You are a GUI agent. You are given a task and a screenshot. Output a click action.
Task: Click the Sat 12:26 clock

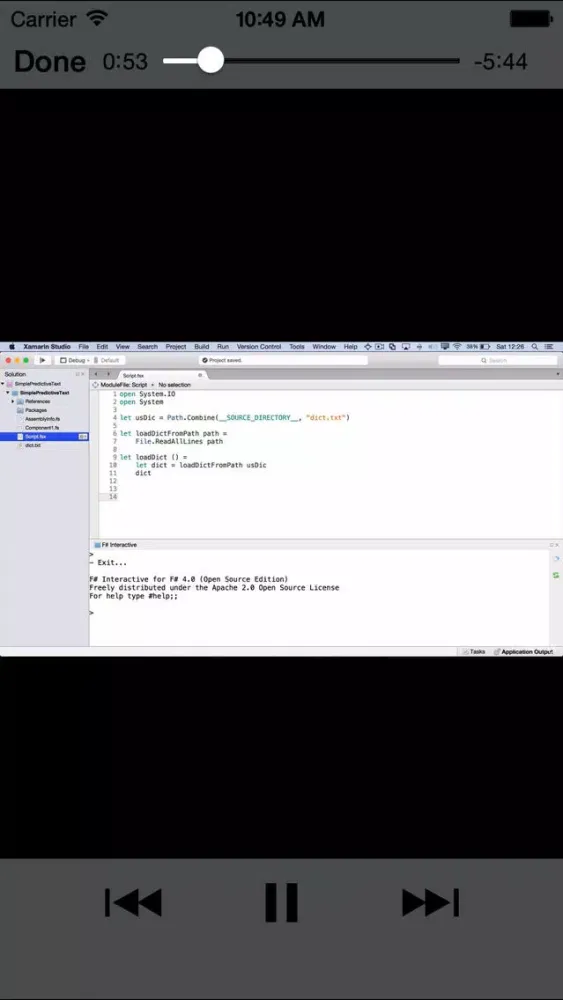click(510, 346)
